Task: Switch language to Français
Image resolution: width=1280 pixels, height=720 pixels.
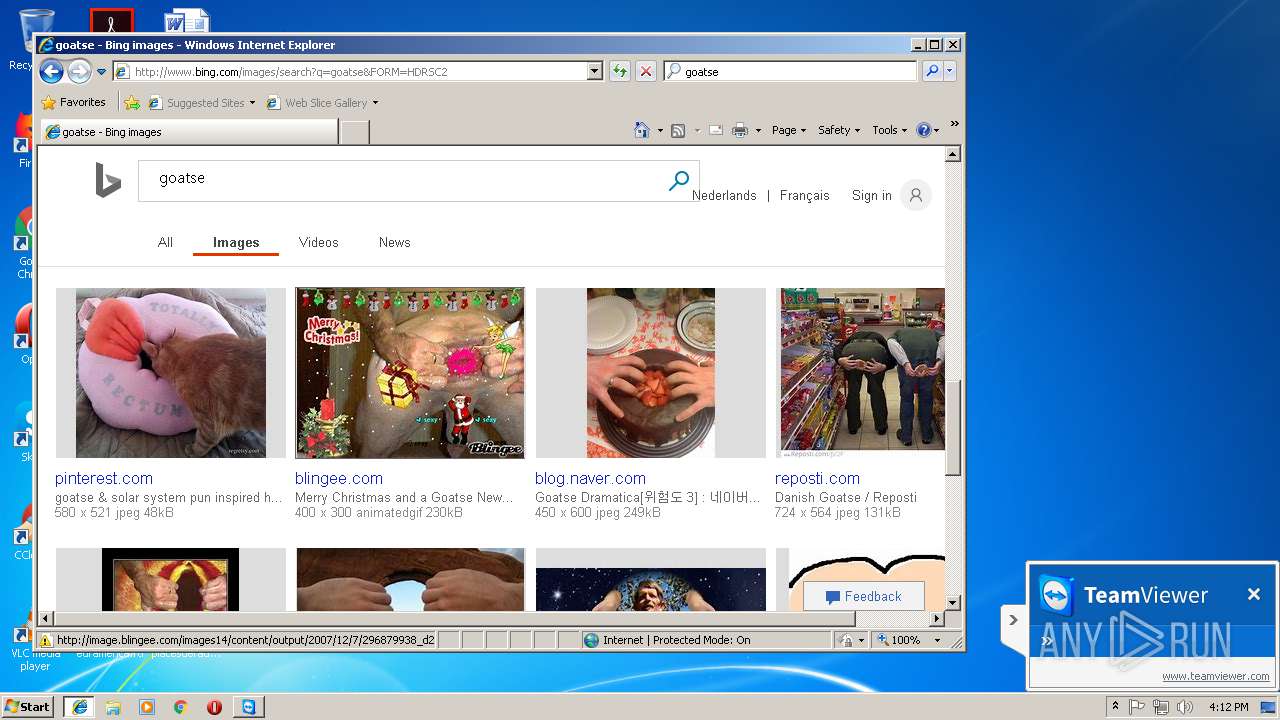Action: click(805, 196)
